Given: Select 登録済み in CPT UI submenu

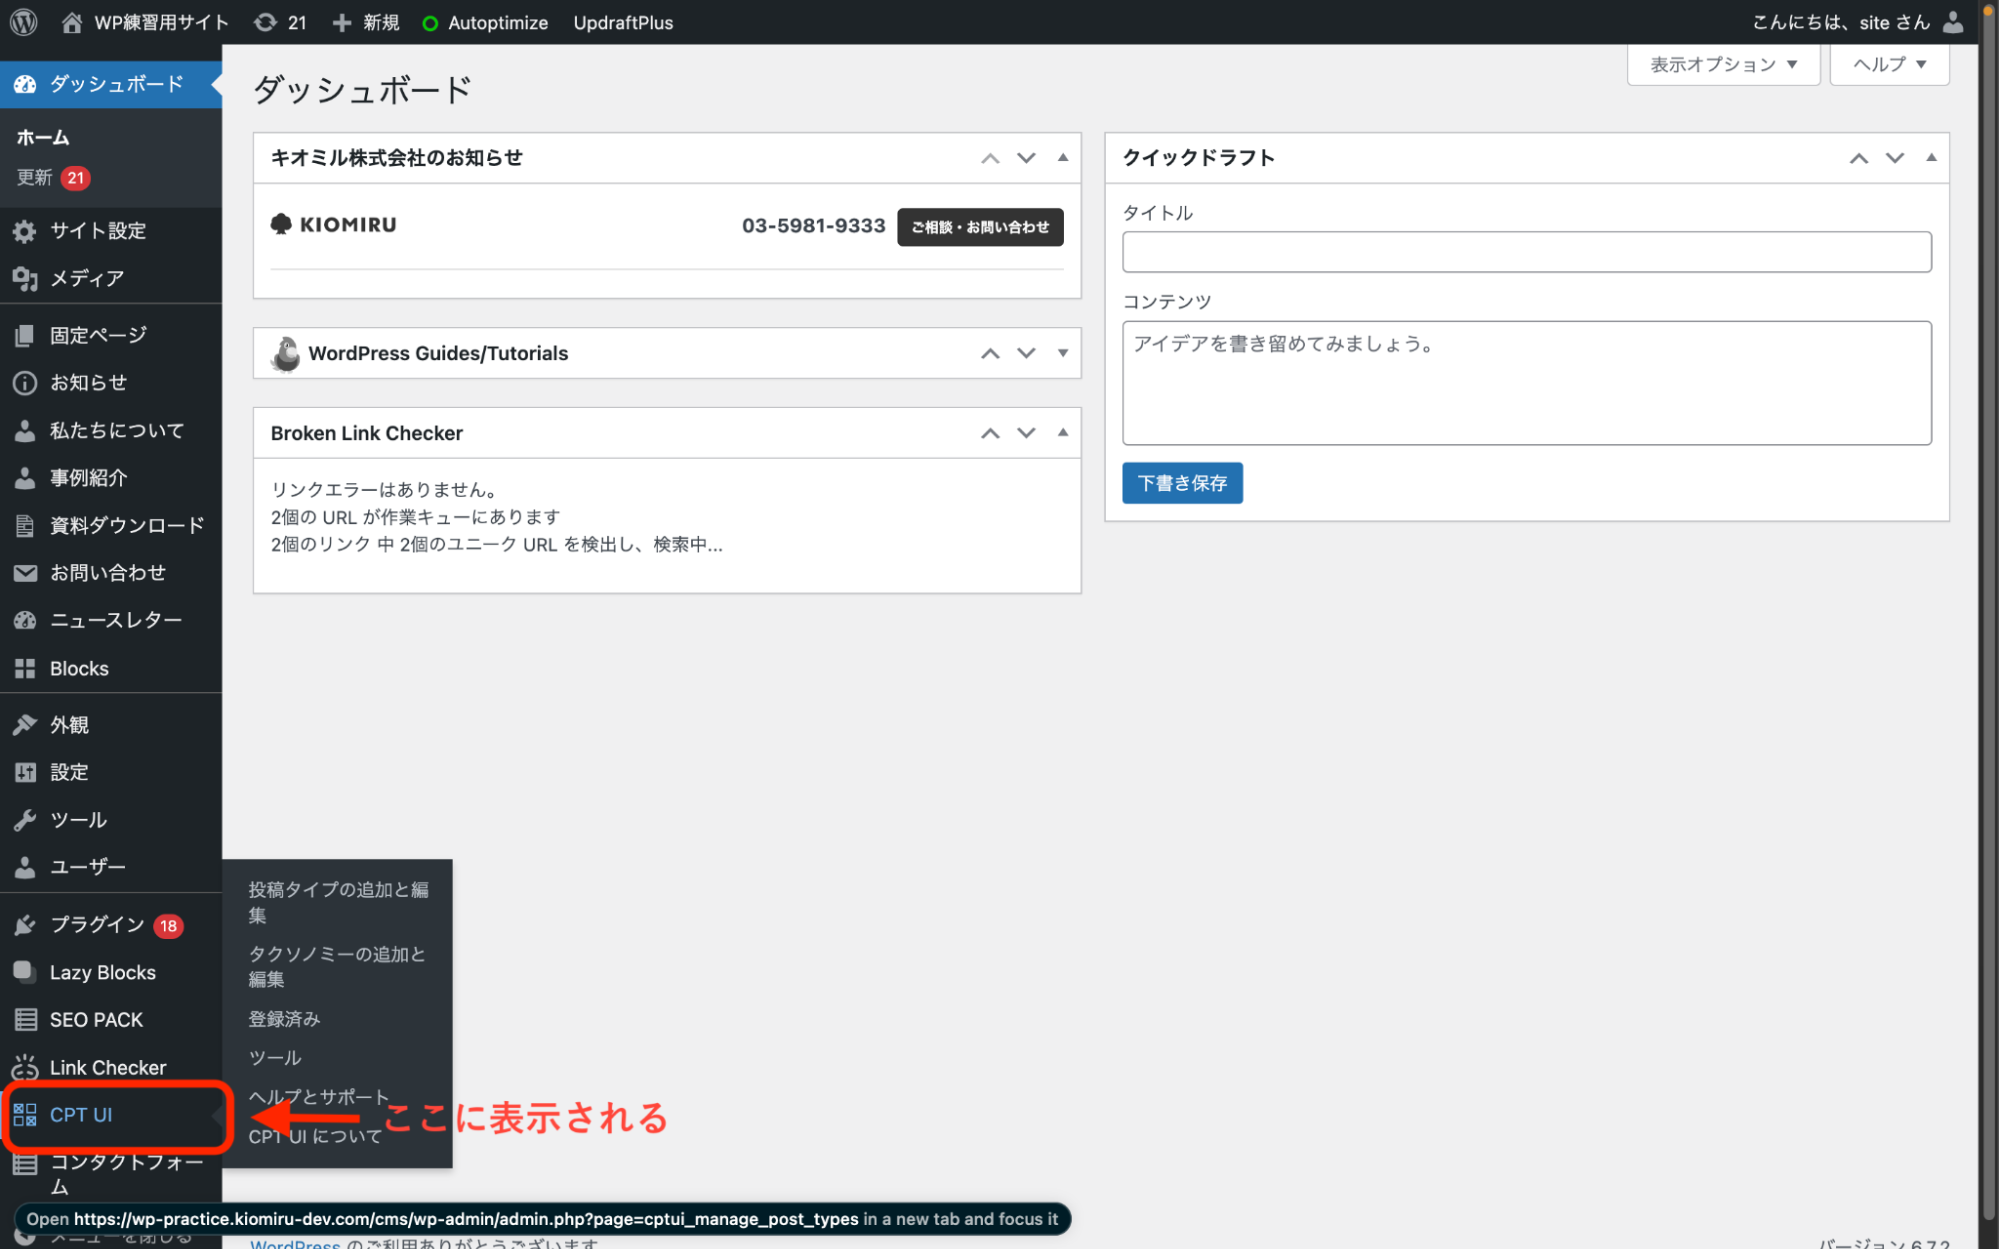Looking at the screenshot, I should coord(284,1019).
